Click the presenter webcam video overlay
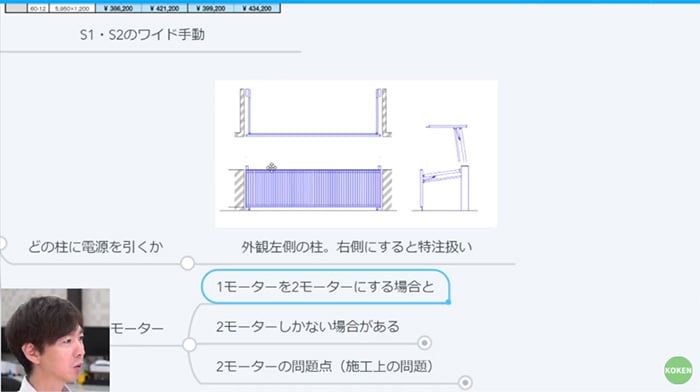700x392 pixels. [55, 340]
